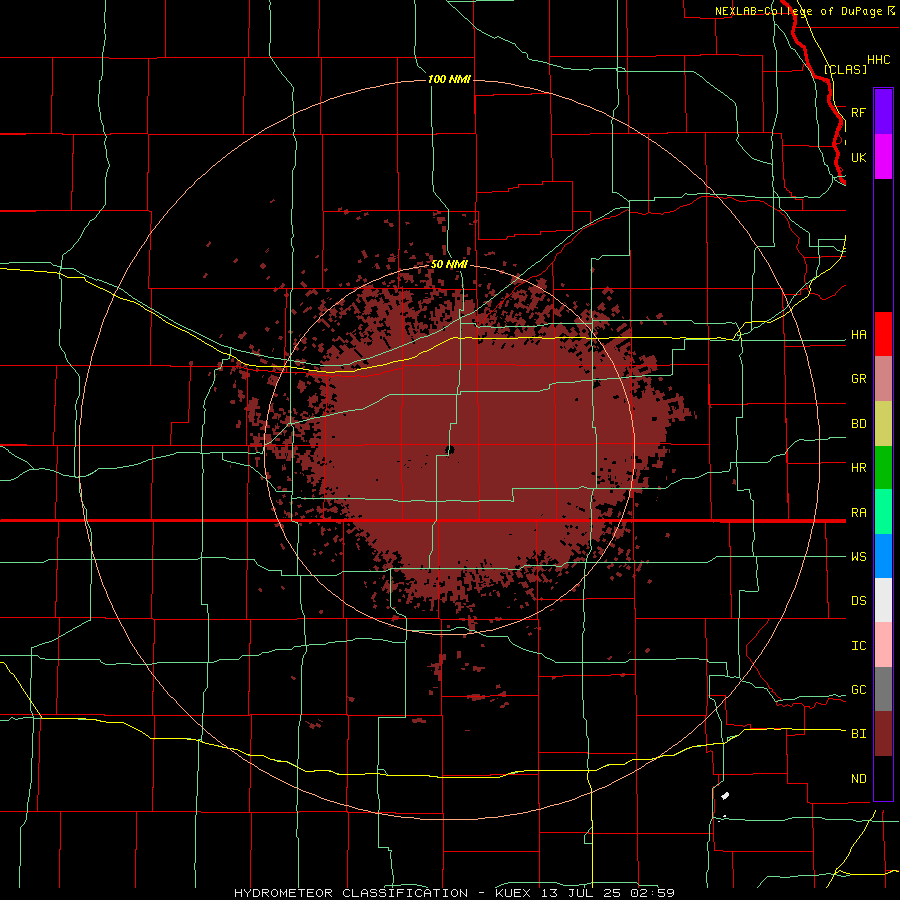Screen dimensions: 900x900
Task: Click the RA legend label
Action: coord(858,512)
